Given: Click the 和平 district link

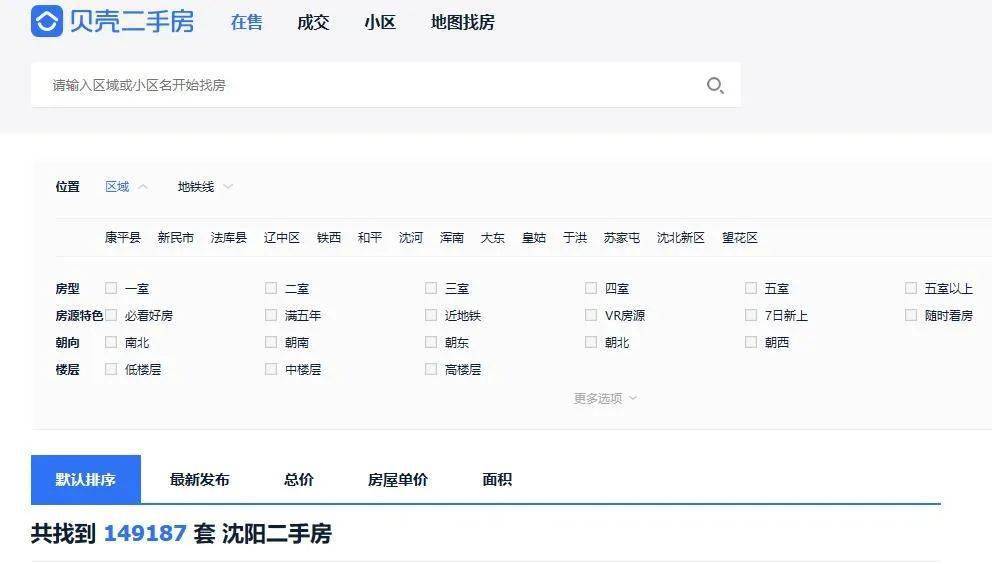Looking at the screenshot, I should tap(370, 238).
